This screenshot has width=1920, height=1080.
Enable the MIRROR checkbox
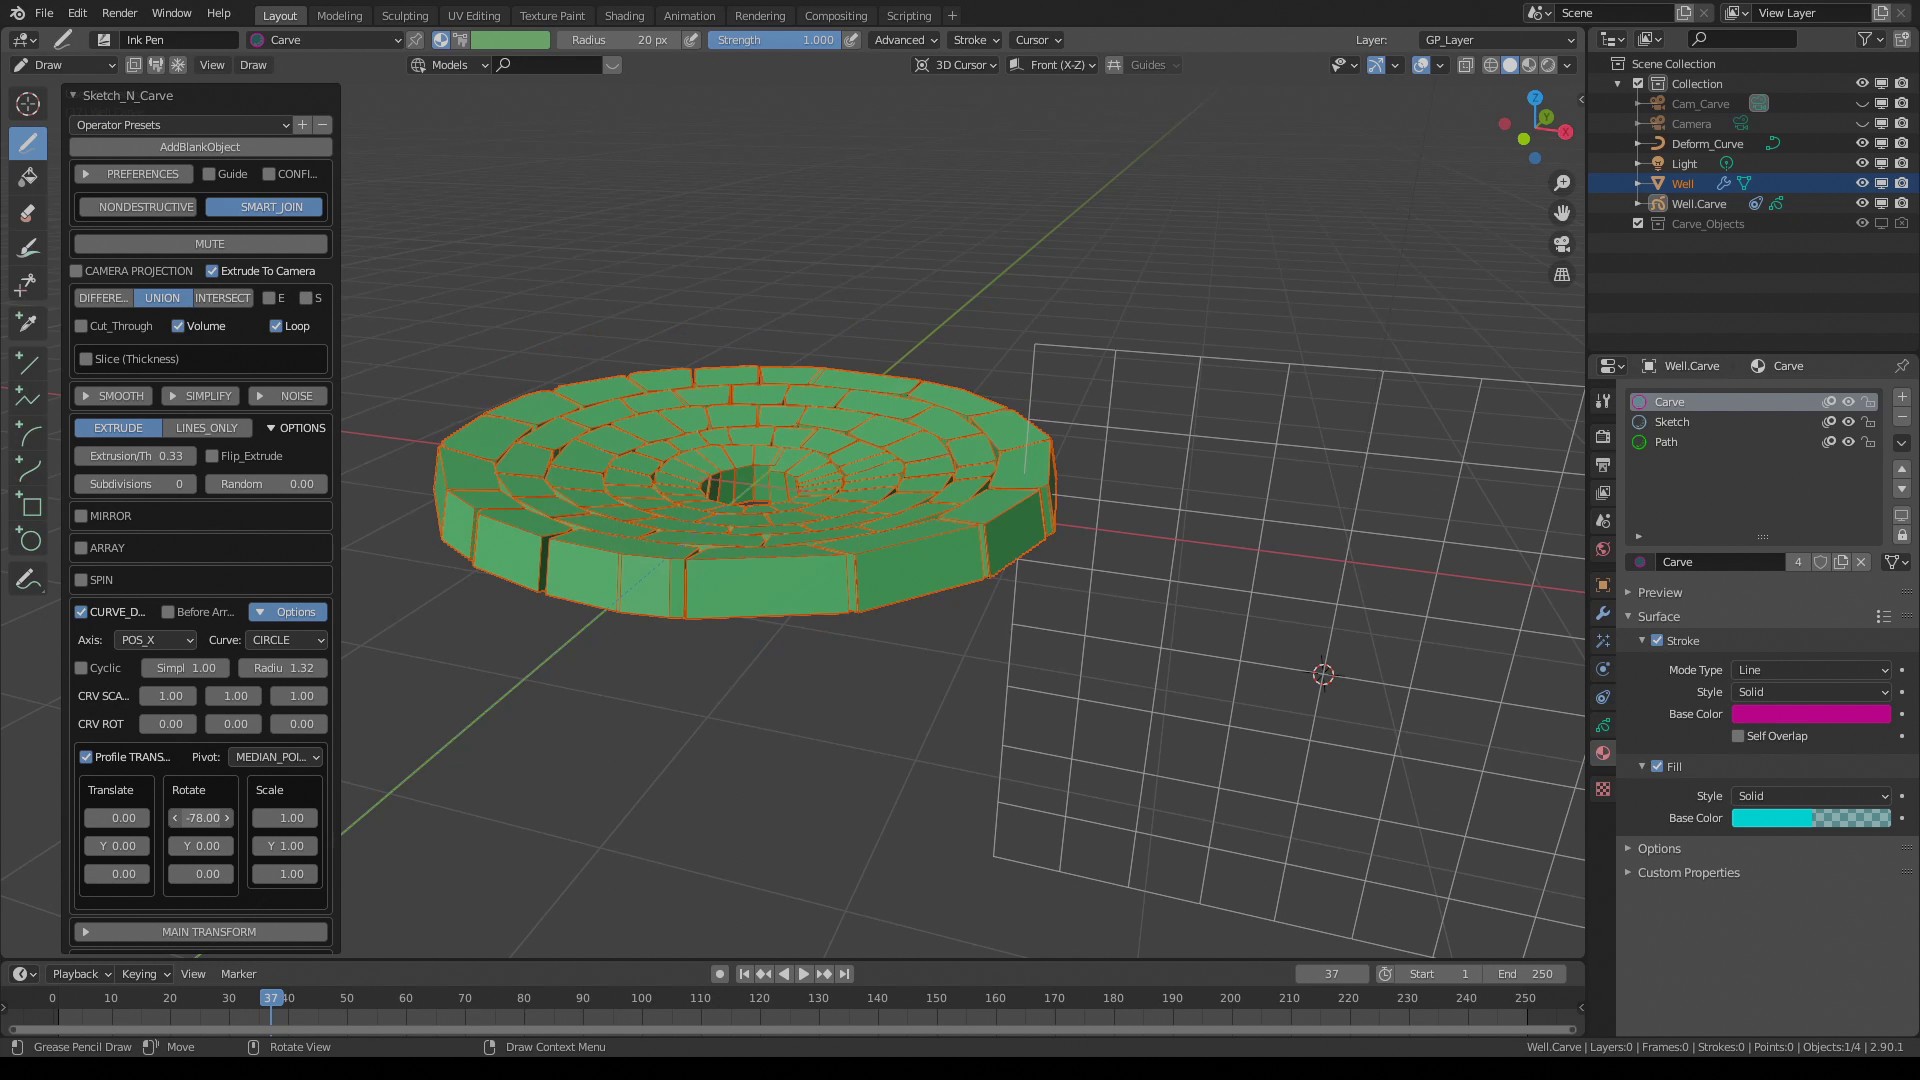81,516
